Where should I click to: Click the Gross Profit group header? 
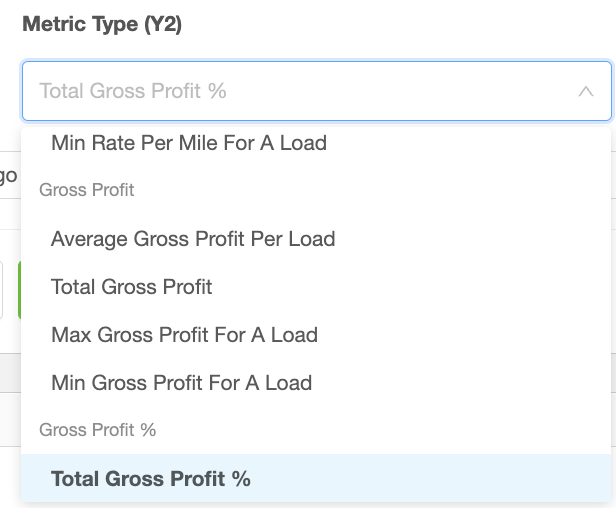pos(86,190)
